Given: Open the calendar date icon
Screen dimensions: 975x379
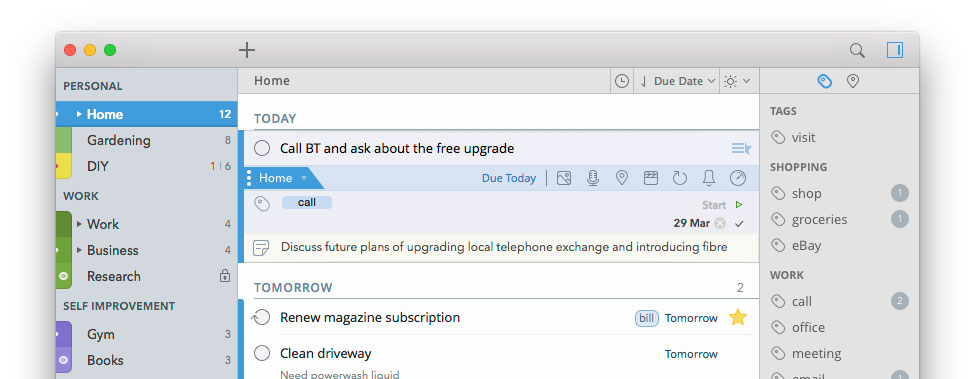Looking at the screenshot, I should [x=650, y=178].
